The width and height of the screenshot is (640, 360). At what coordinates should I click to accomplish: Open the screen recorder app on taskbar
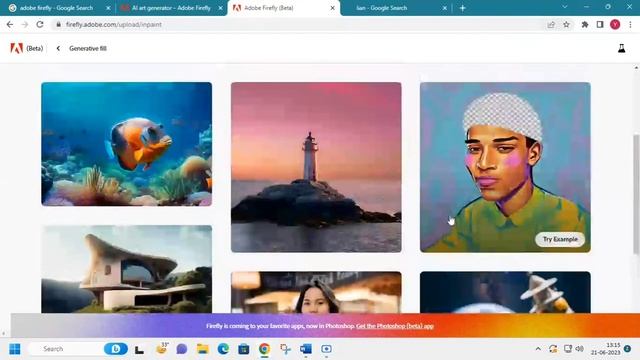(x=326, y=349)
